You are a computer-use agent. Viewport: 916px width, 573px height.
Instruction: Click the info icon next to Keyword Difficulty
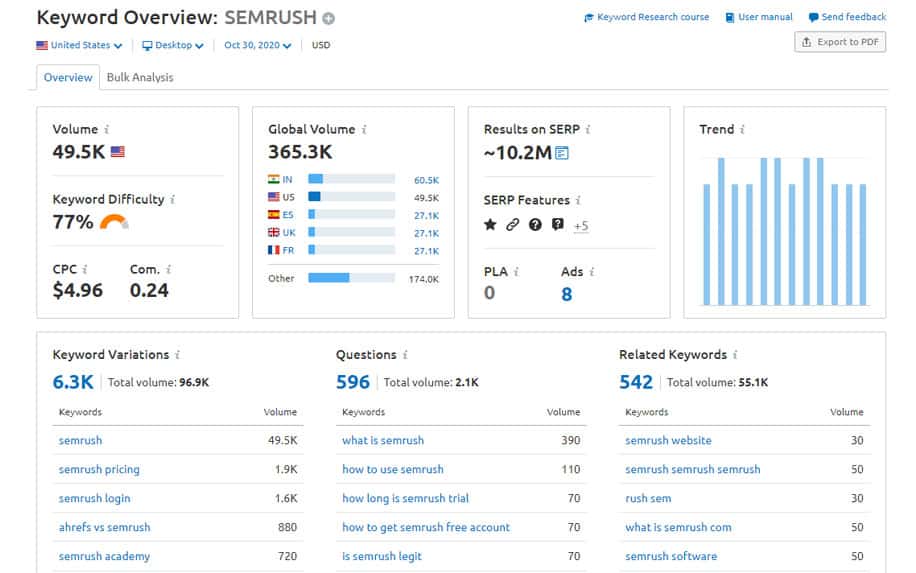(173, 199)
